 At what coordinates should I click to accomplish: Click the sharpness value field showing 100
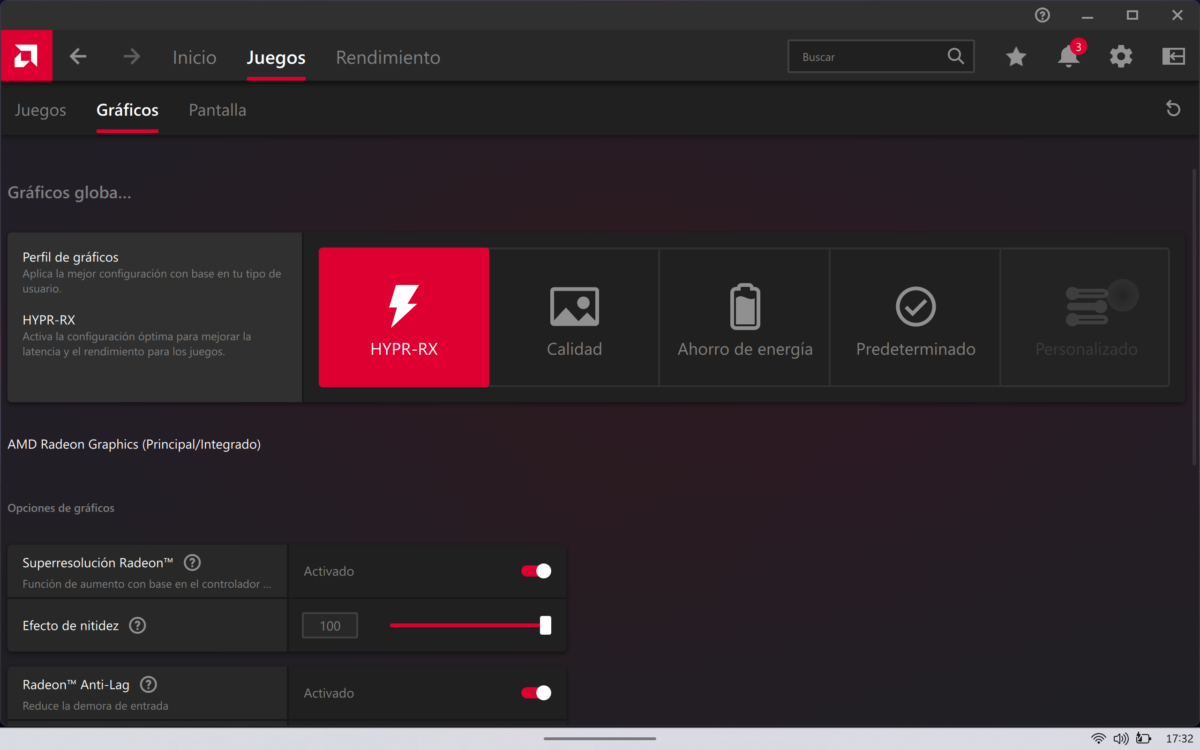[x=330, y=626]
